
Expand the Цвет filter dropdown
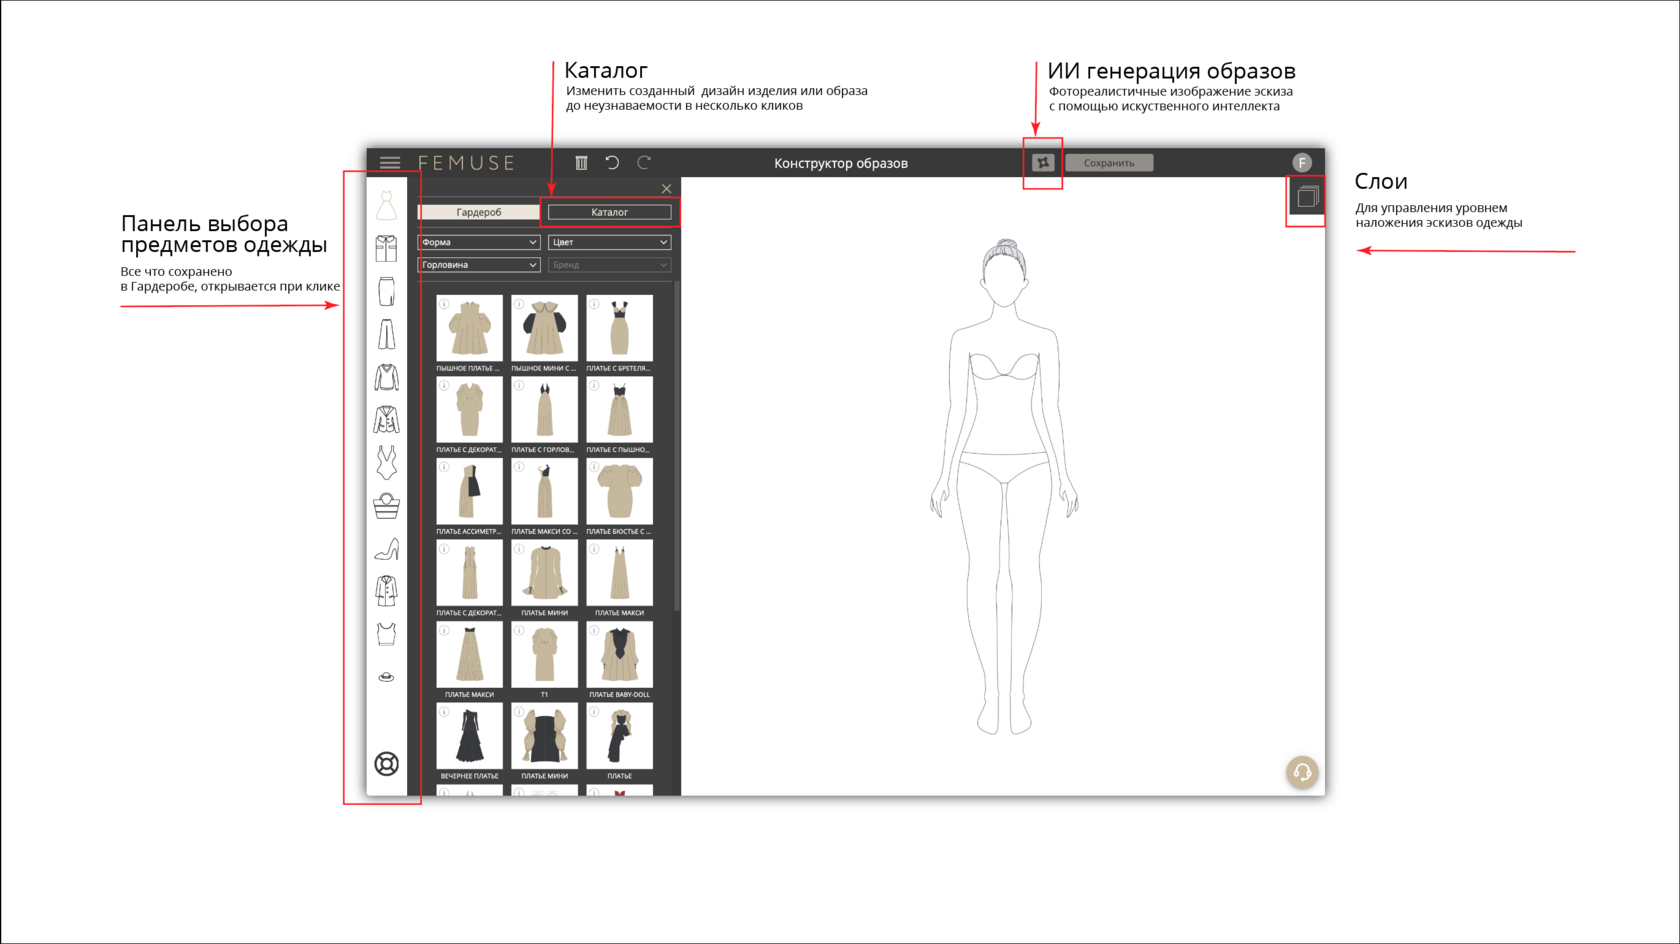(609, 242)
